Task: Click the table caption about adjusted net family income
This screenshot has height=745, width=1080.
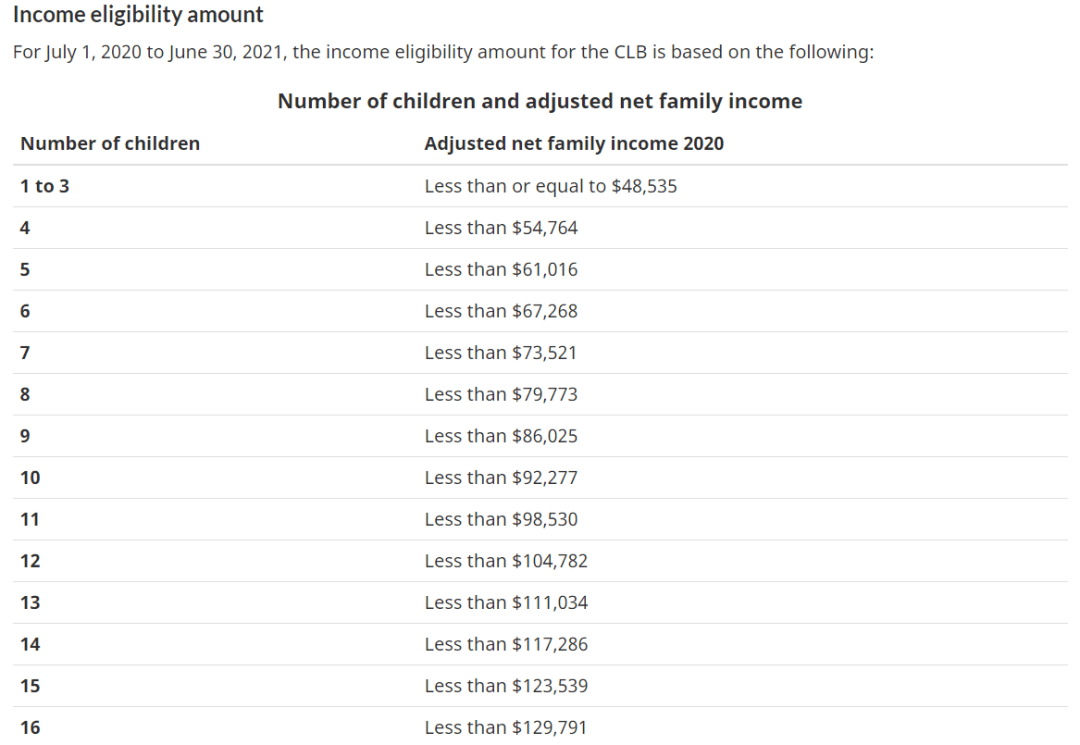Action: (x=540, y=101)
